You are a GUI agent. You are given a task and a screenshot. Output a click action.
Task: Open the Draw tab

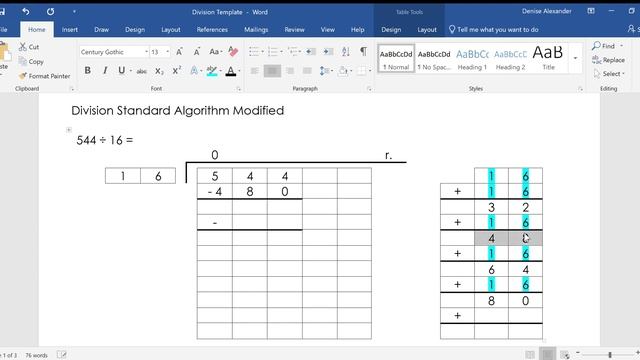pos(101,29)
